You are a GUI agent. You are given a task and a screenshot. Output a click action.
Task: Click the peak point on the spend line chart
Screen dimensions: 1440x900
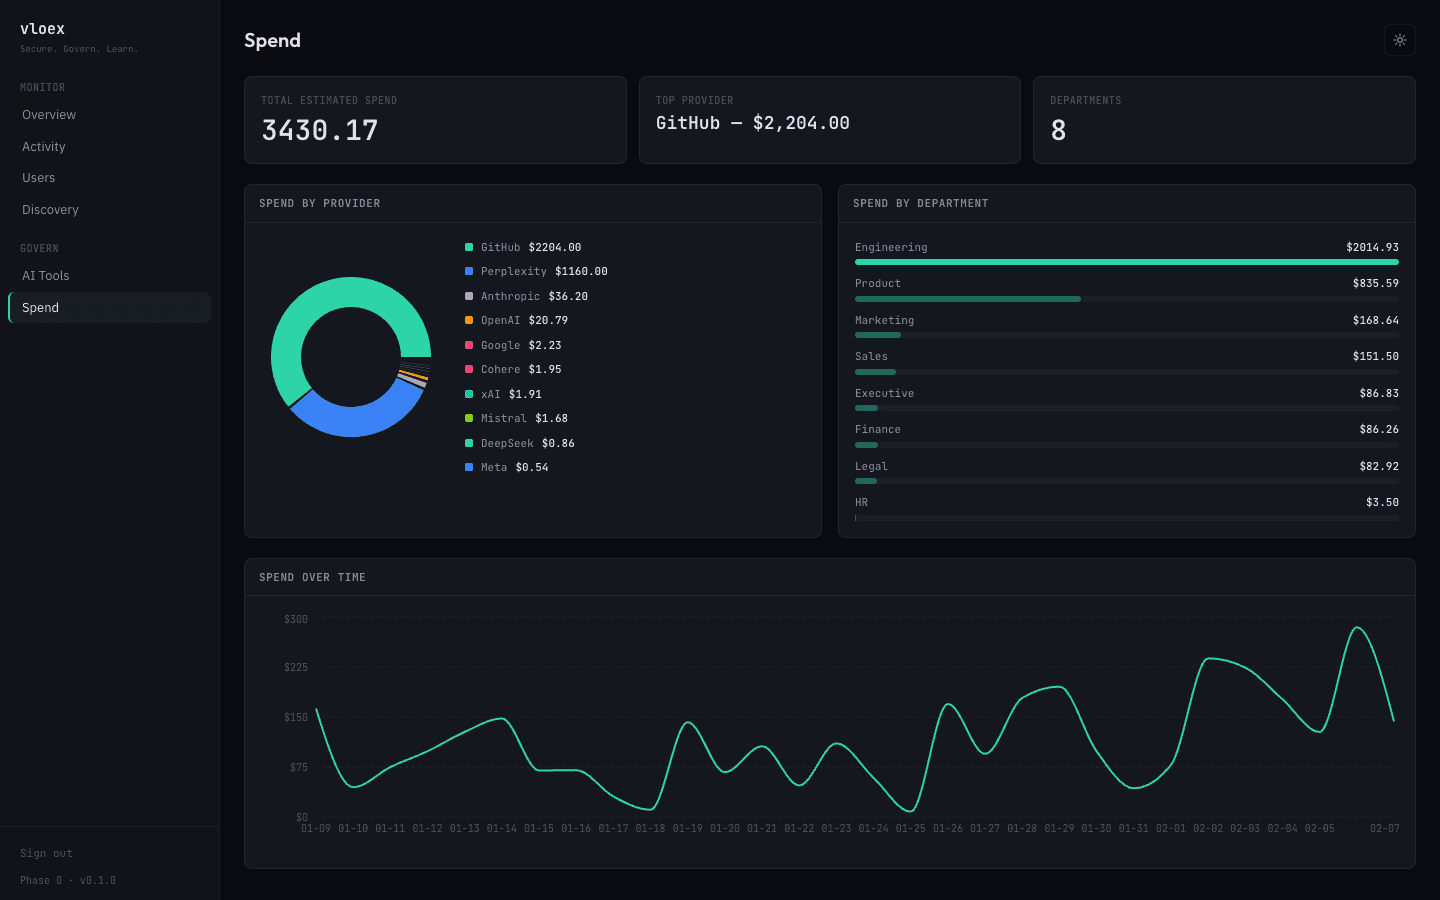(1358, 628)
